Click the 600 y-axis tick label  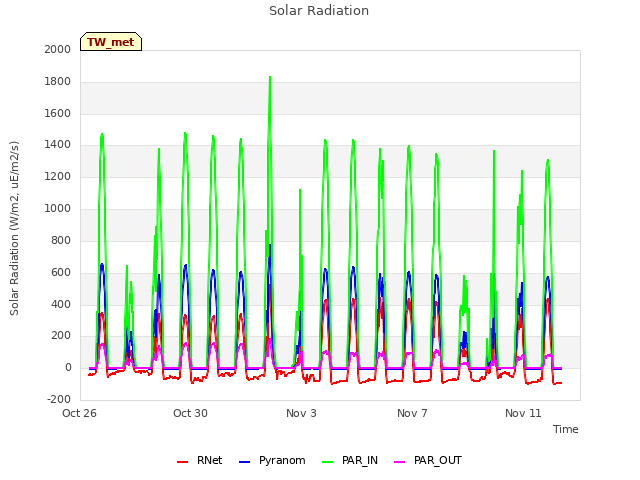pos(61,273)
